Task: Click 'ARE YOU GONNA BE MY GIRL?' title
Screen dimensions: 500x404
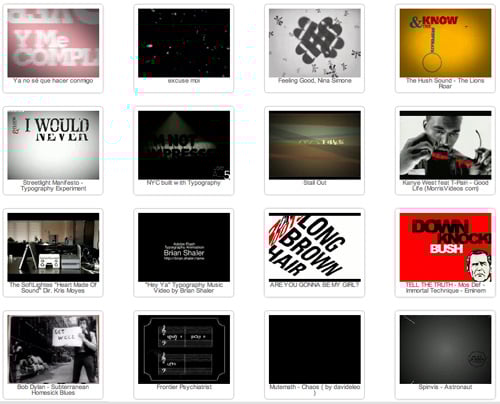Action: tap(315, 285)
